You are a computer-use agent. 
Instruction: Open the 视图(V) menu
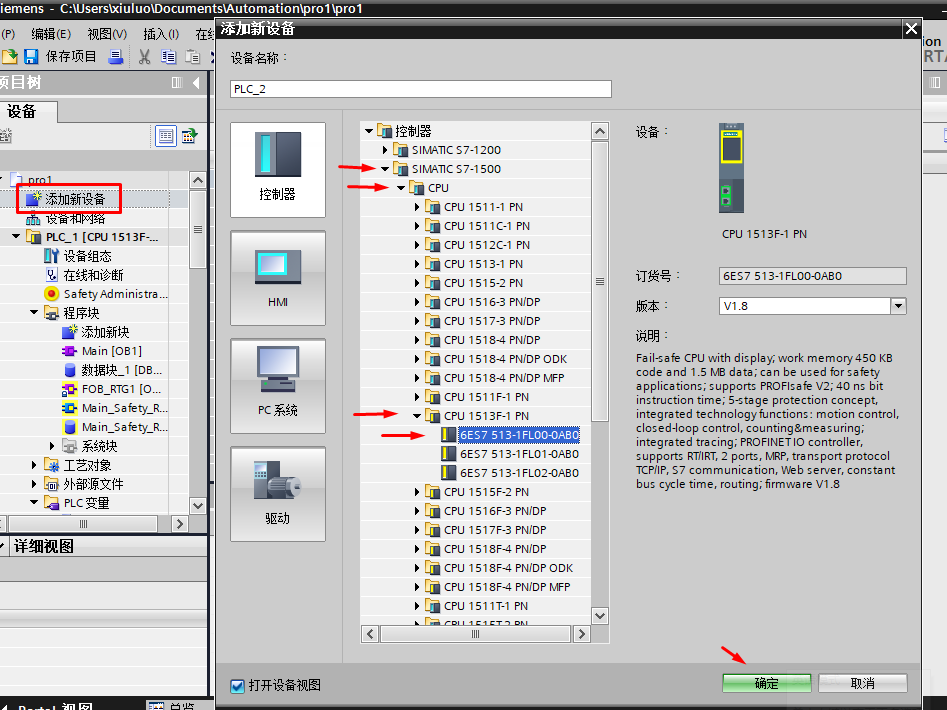[106, 34]
